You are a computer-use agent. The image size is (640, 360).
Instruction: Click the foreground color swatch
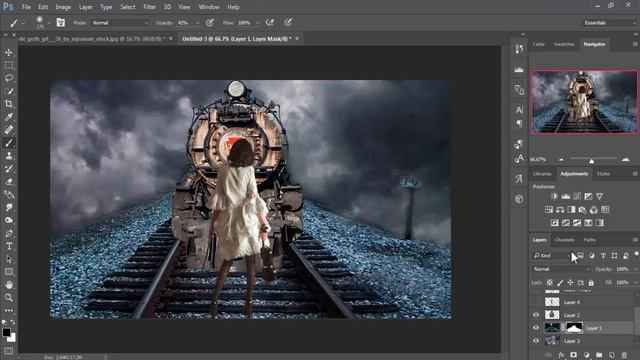tap(6, 332)
